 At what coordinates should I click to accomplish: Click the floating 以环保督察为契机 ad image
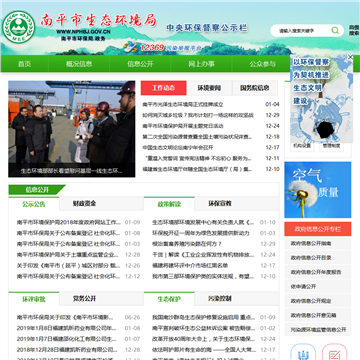click(321, 100)
